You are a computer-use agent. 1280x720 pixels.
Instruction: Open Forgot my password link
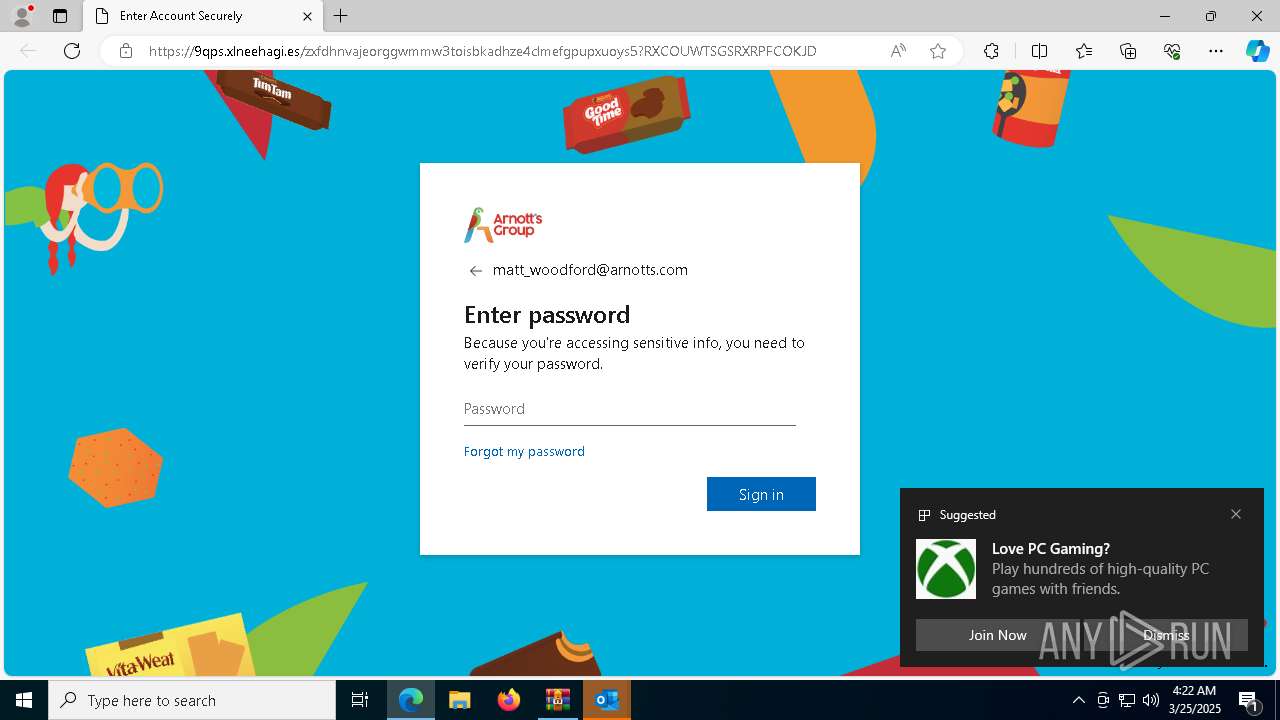click(524, 451)
